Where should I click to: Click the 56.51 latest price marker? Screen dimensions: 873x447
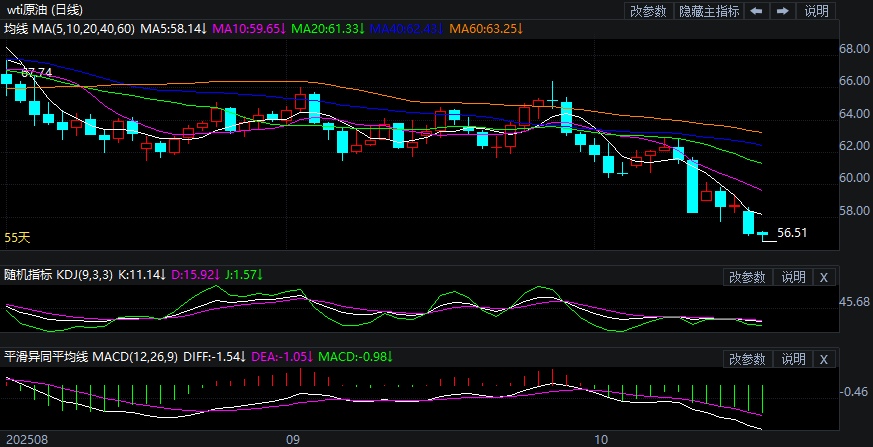click(792, 233)
